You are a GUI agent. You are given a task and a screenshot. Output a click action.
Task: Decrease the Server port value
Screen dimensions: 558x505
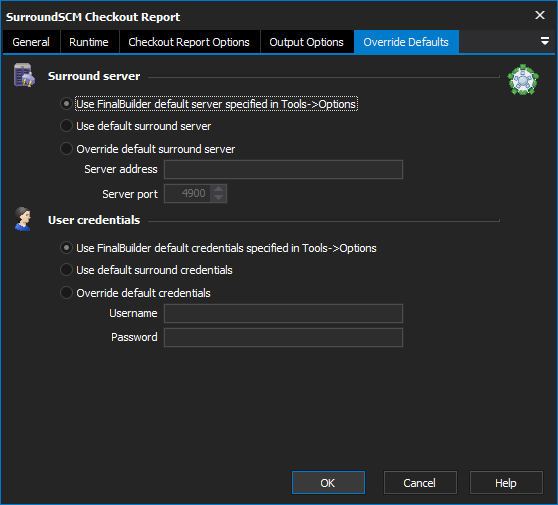pyautogui.click(x=219, y=198)
